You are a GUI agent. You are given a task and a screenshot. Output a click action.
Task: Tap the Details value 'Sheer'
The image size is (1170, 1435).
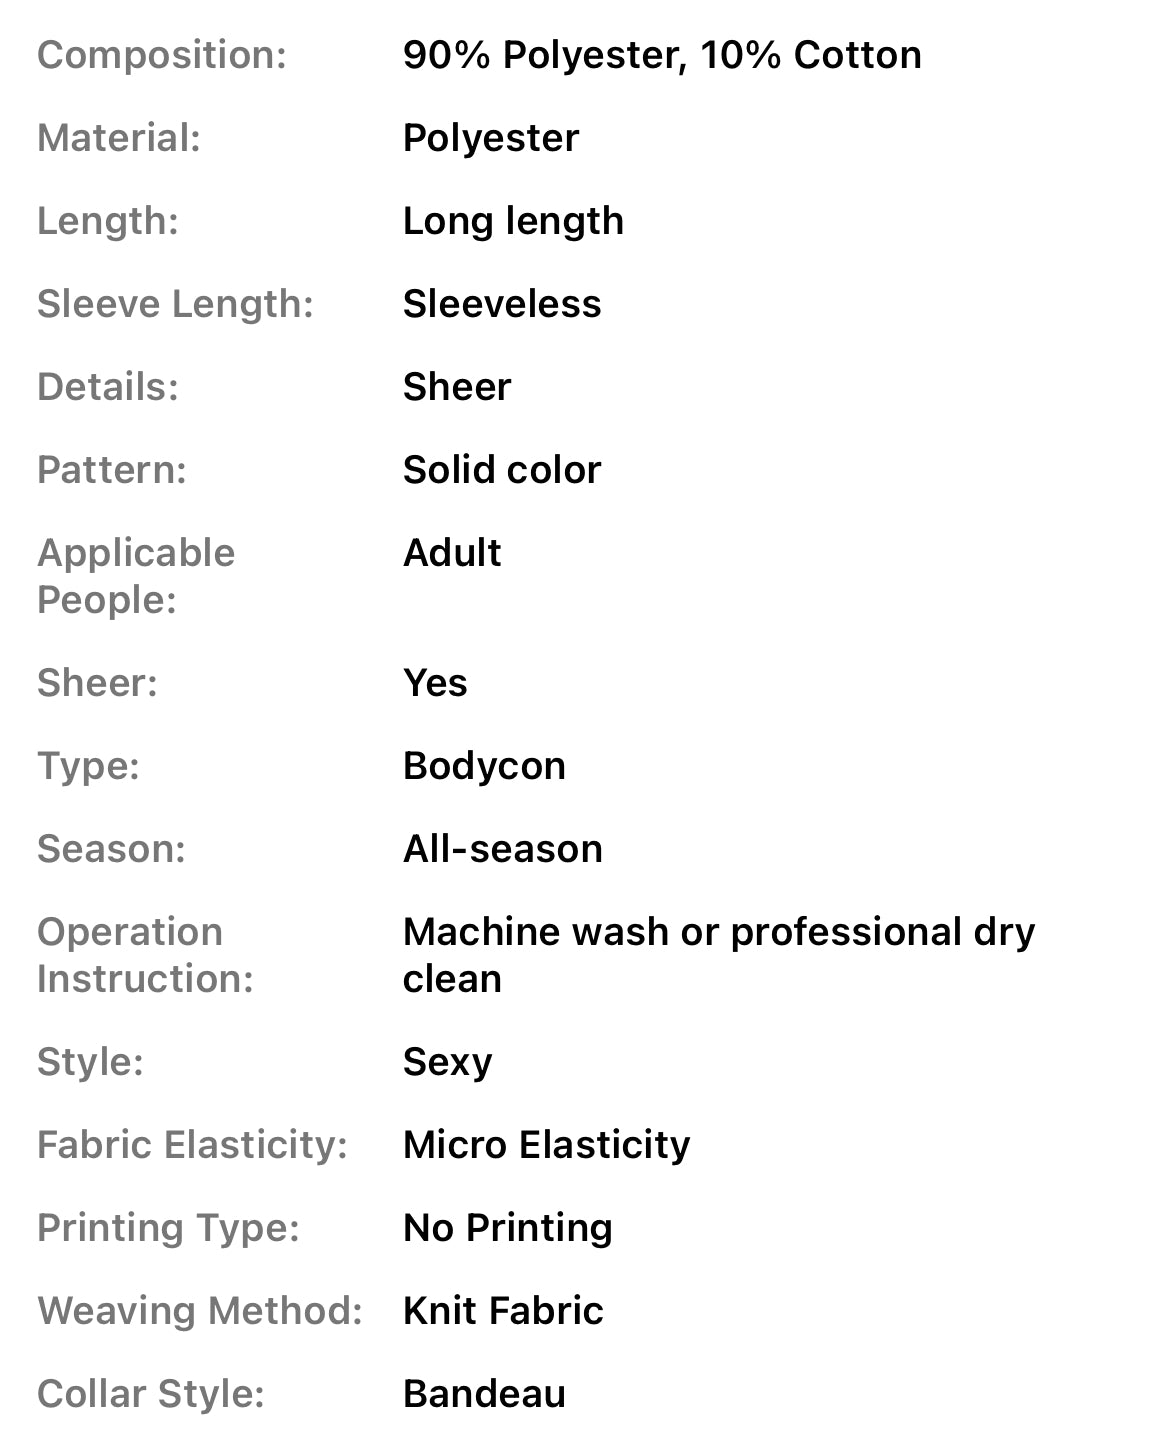(456, 387)
